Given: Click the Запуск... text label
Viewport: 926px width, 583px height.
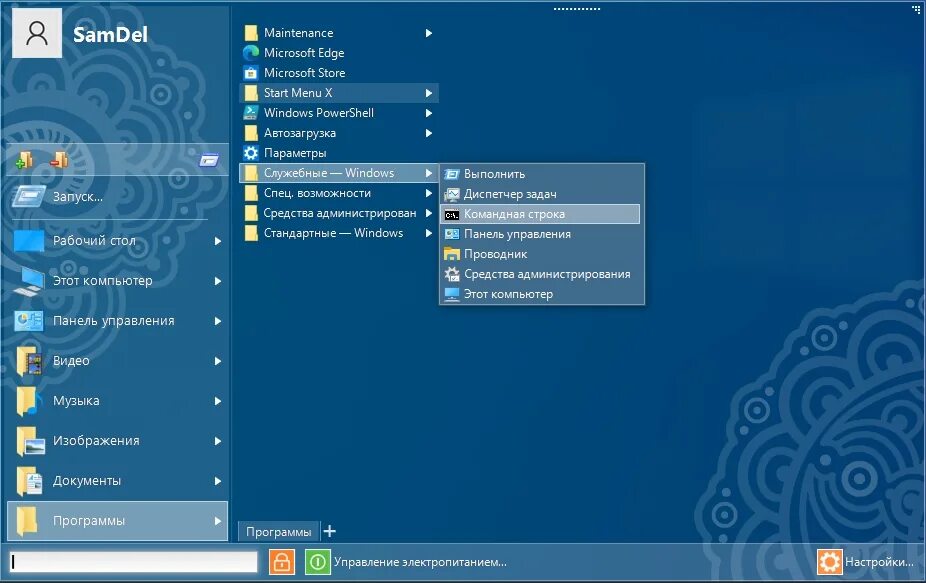Looking at the screenshot, I should point(78,197).
